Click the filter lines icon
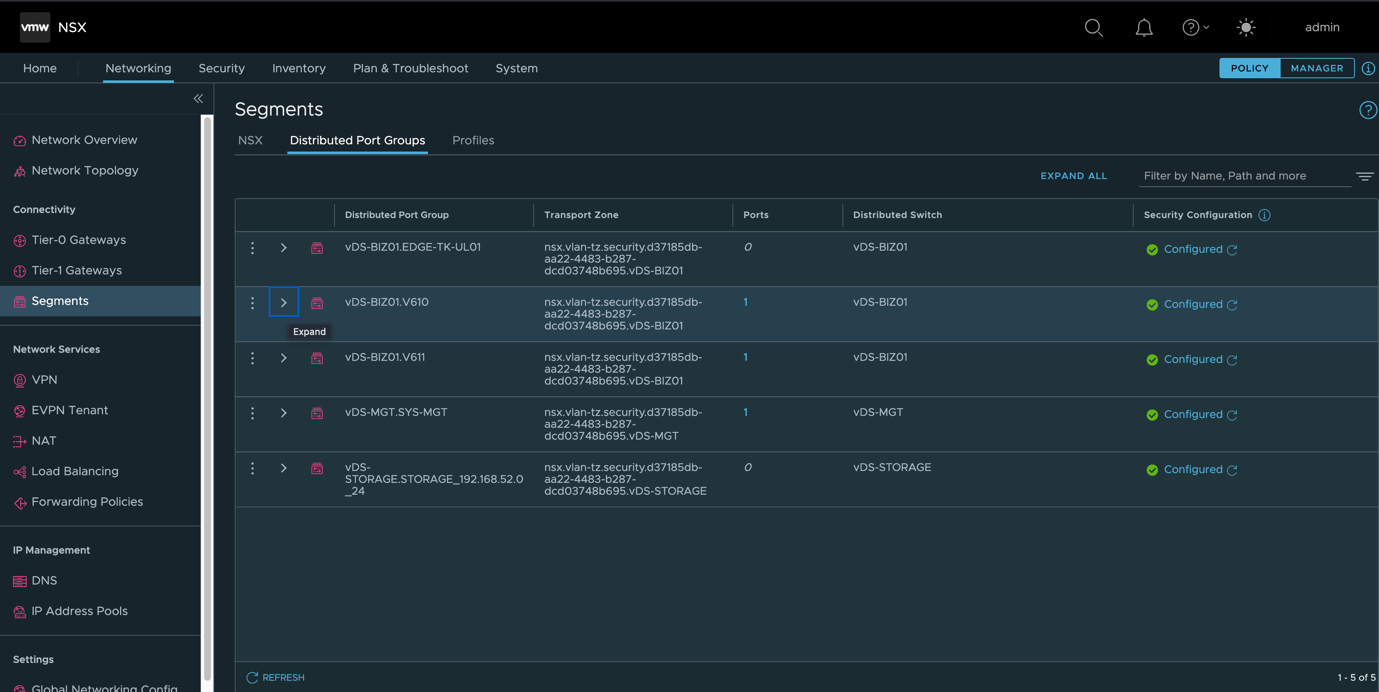1379x692 pixels. [1365, 177]
